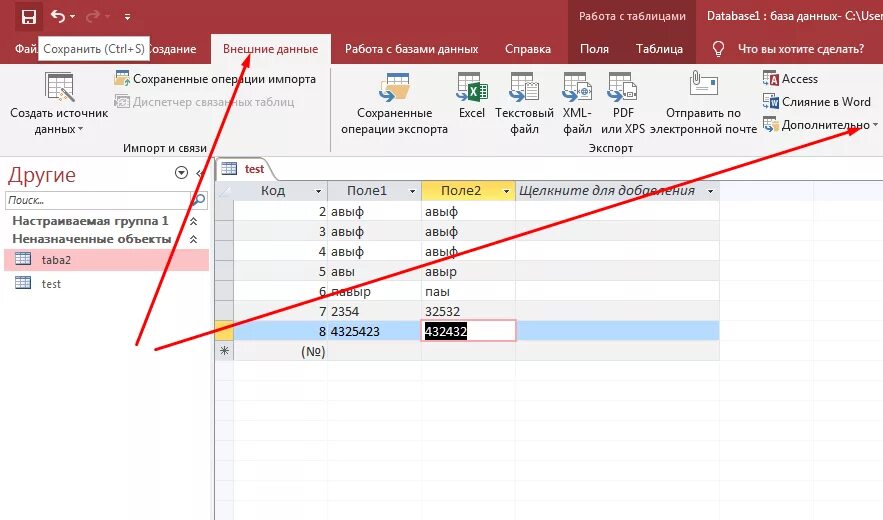This screenshot has width=883, height=520.
Task: Open Щелкните для добавления field dropdown
Action: (x=711, y=191)
